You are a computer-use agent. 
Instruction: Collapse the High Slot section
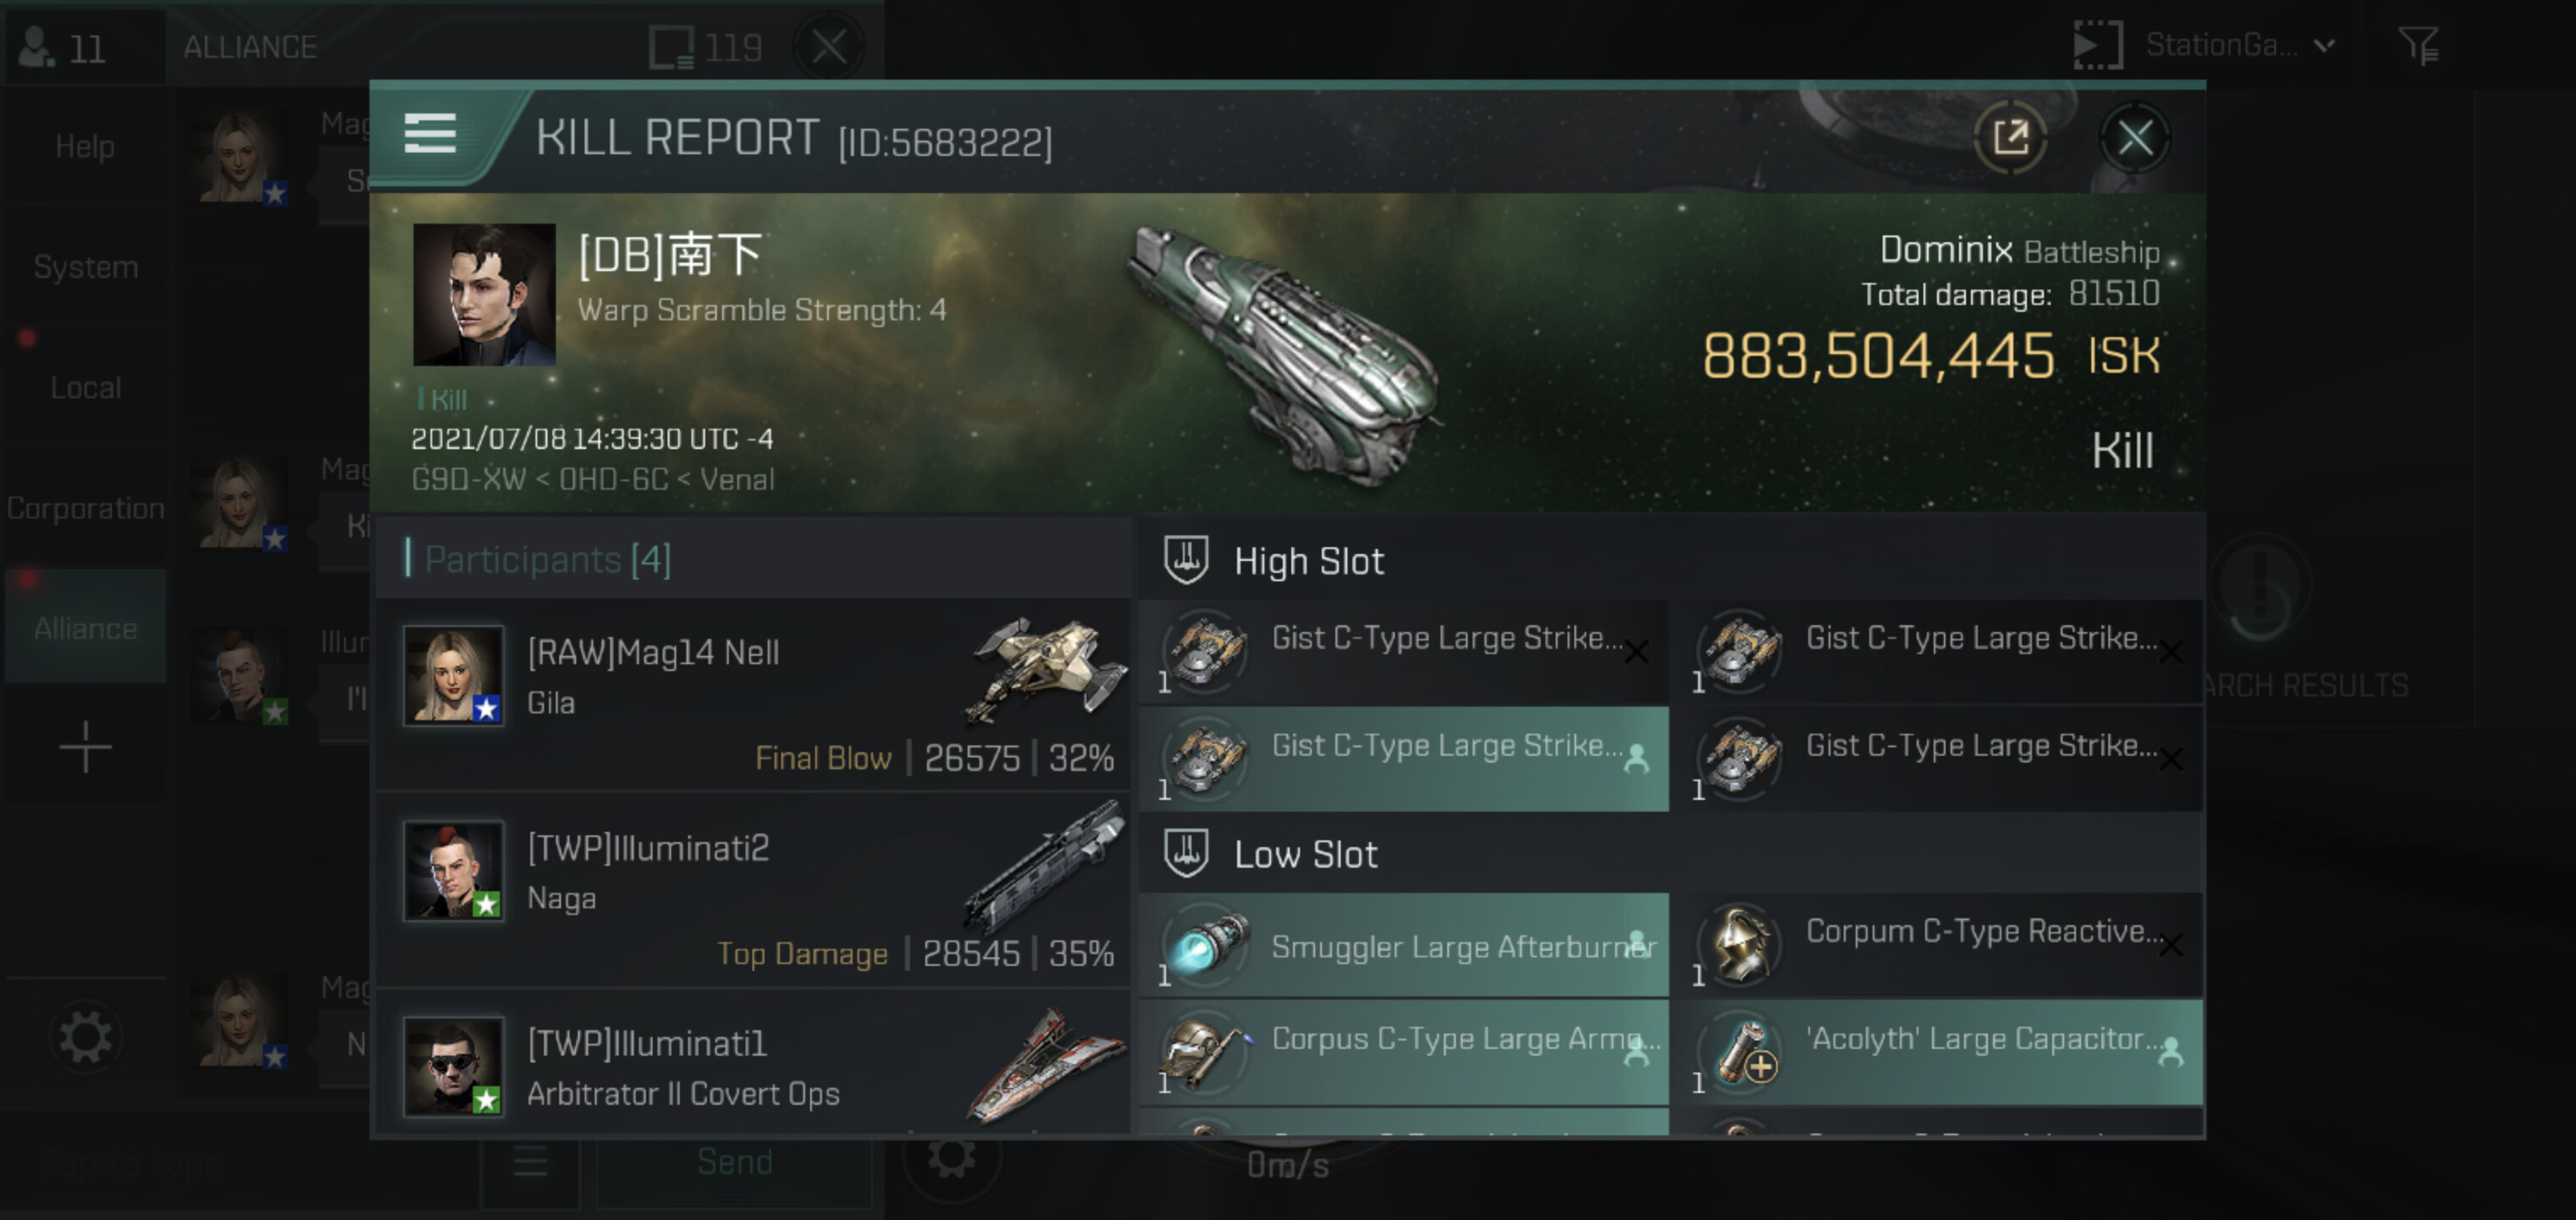click(1309, 561)
